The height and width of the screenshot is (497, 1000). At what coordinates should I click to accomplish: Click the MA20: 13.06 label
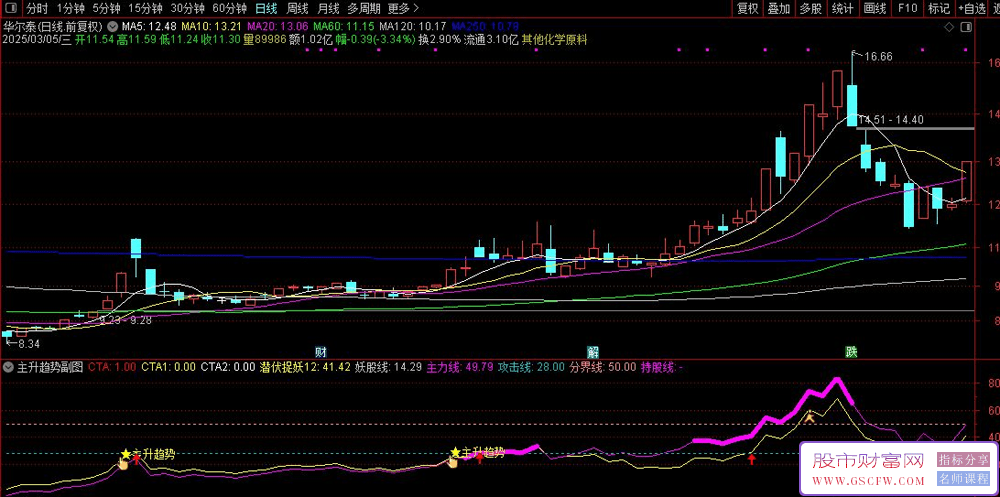(x=278, y=27)
